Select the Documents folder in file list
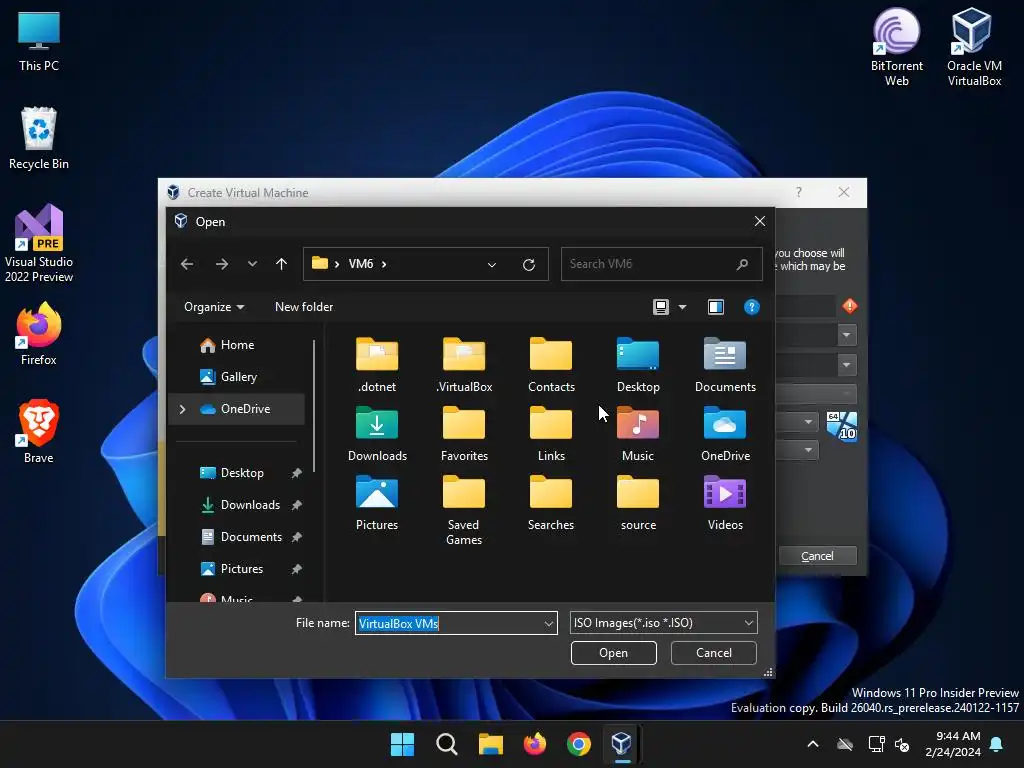 [725, 365]
